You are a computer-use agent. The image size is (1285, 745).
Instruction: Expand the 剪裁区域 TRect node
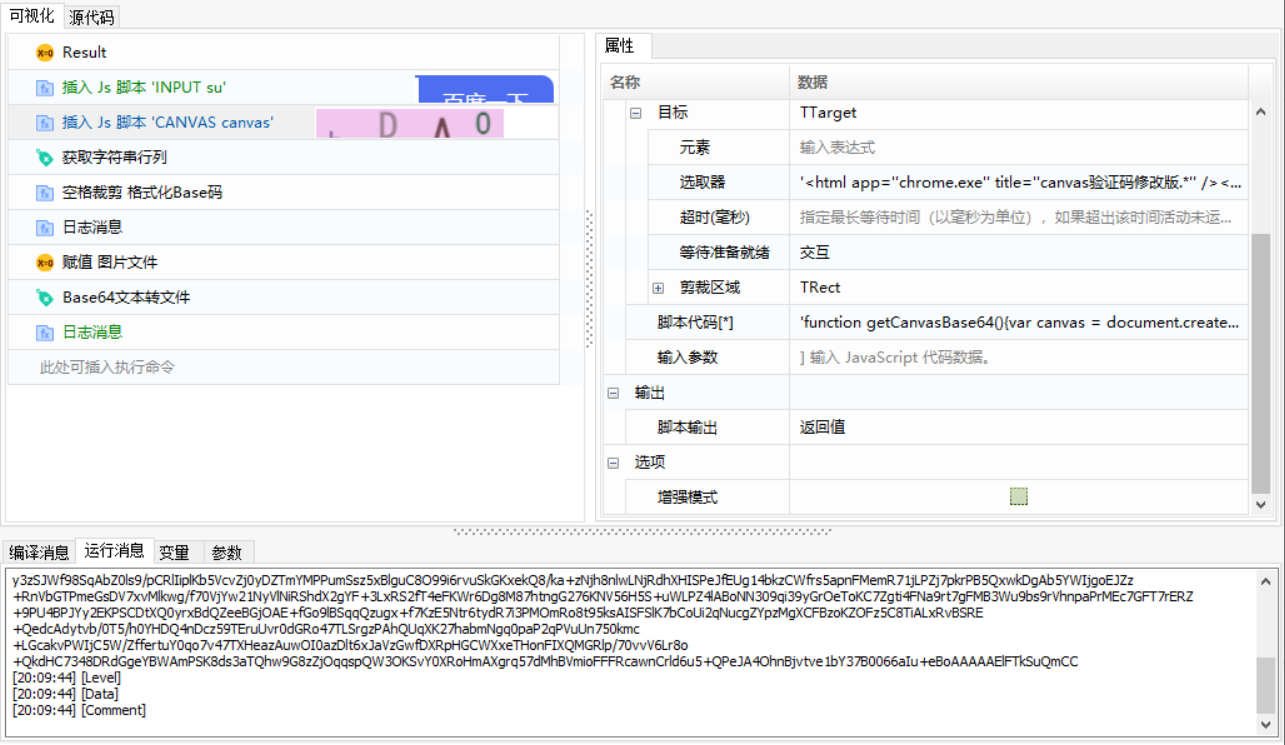[657, 287]
